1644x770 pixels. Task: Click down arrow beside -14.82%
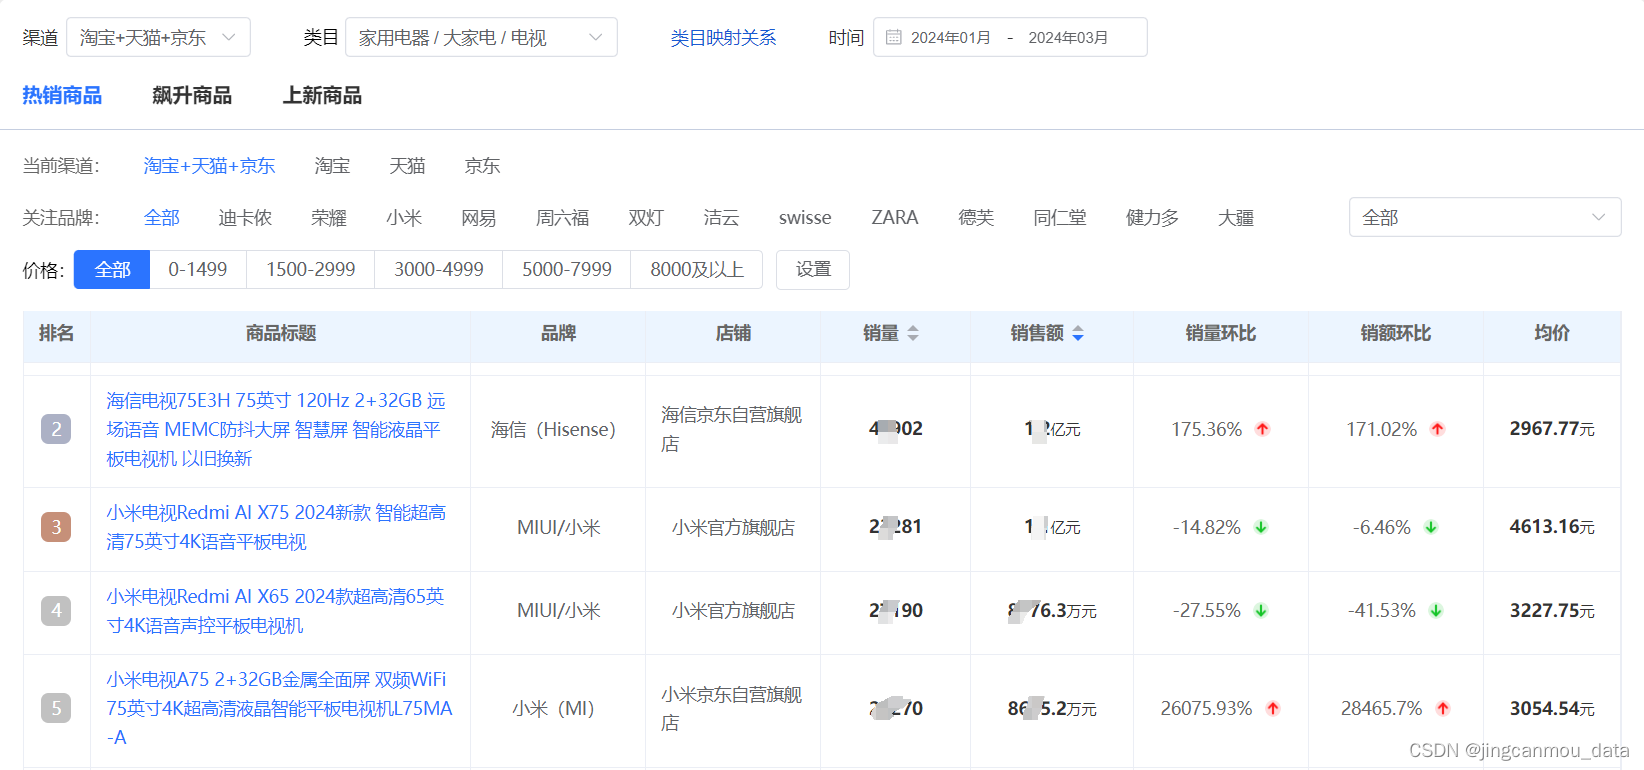(x=1261, y=527)
